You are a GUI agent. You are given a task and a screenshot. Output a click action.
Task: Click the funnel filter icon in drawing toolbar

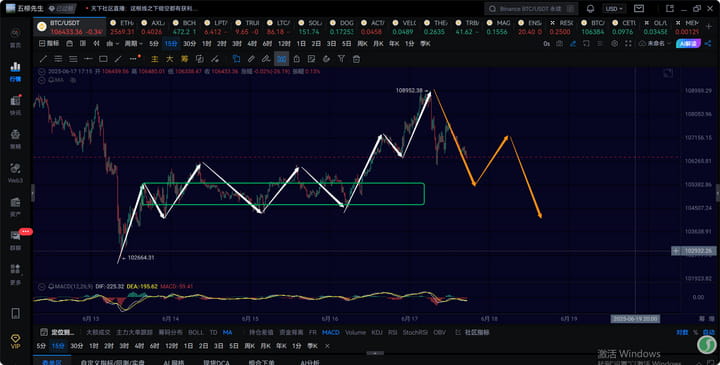pyautogui.click(x=341, y=59)
